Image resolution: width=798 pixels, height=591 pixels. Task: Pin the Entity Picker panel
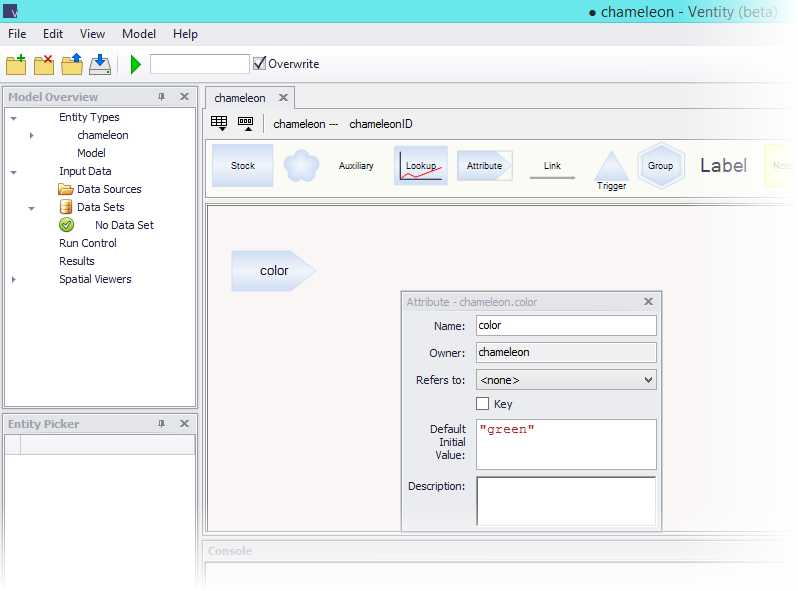point(161,424)
